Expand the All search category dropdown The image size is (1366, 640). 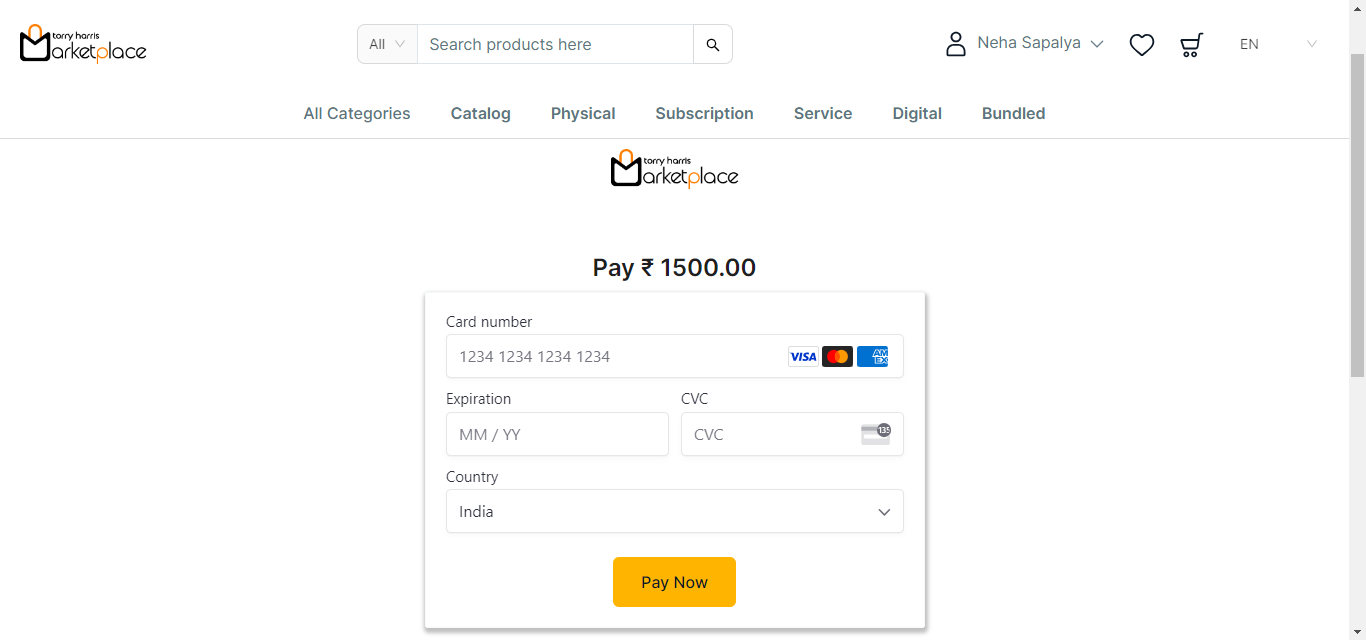point(387,45)
